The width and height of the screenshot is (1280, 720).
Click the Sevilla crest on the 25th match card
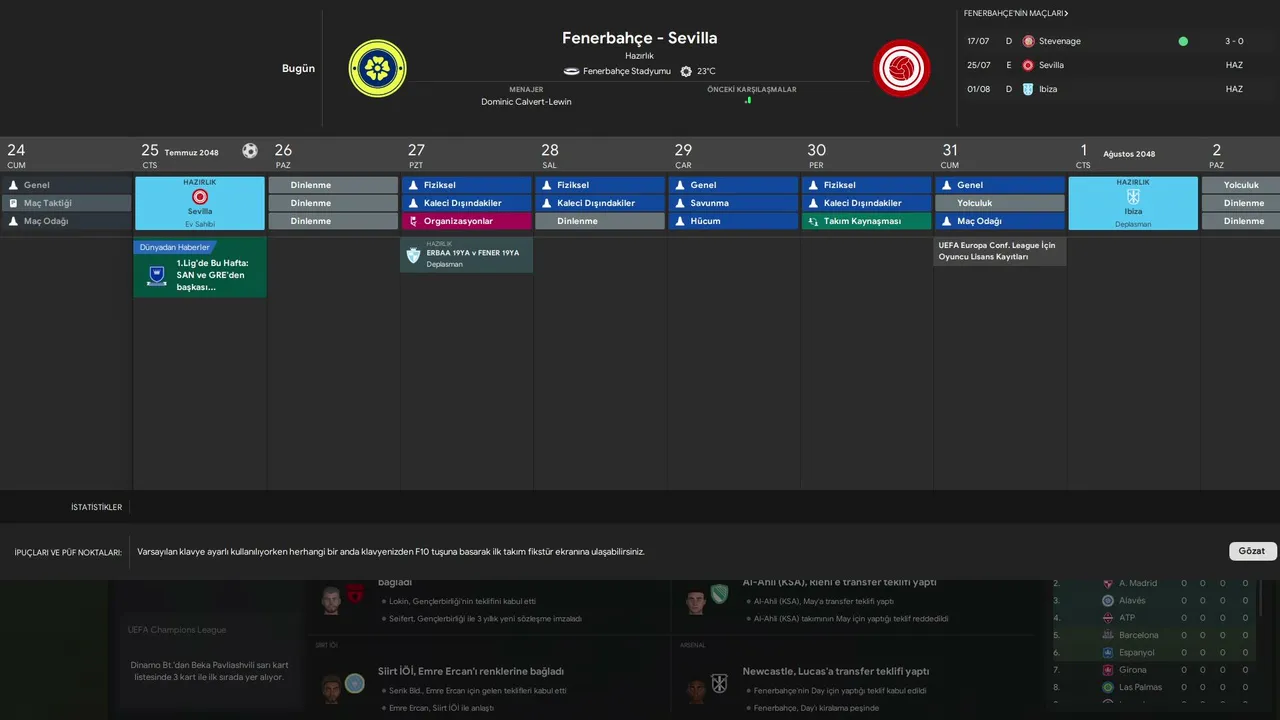point(200,197)
